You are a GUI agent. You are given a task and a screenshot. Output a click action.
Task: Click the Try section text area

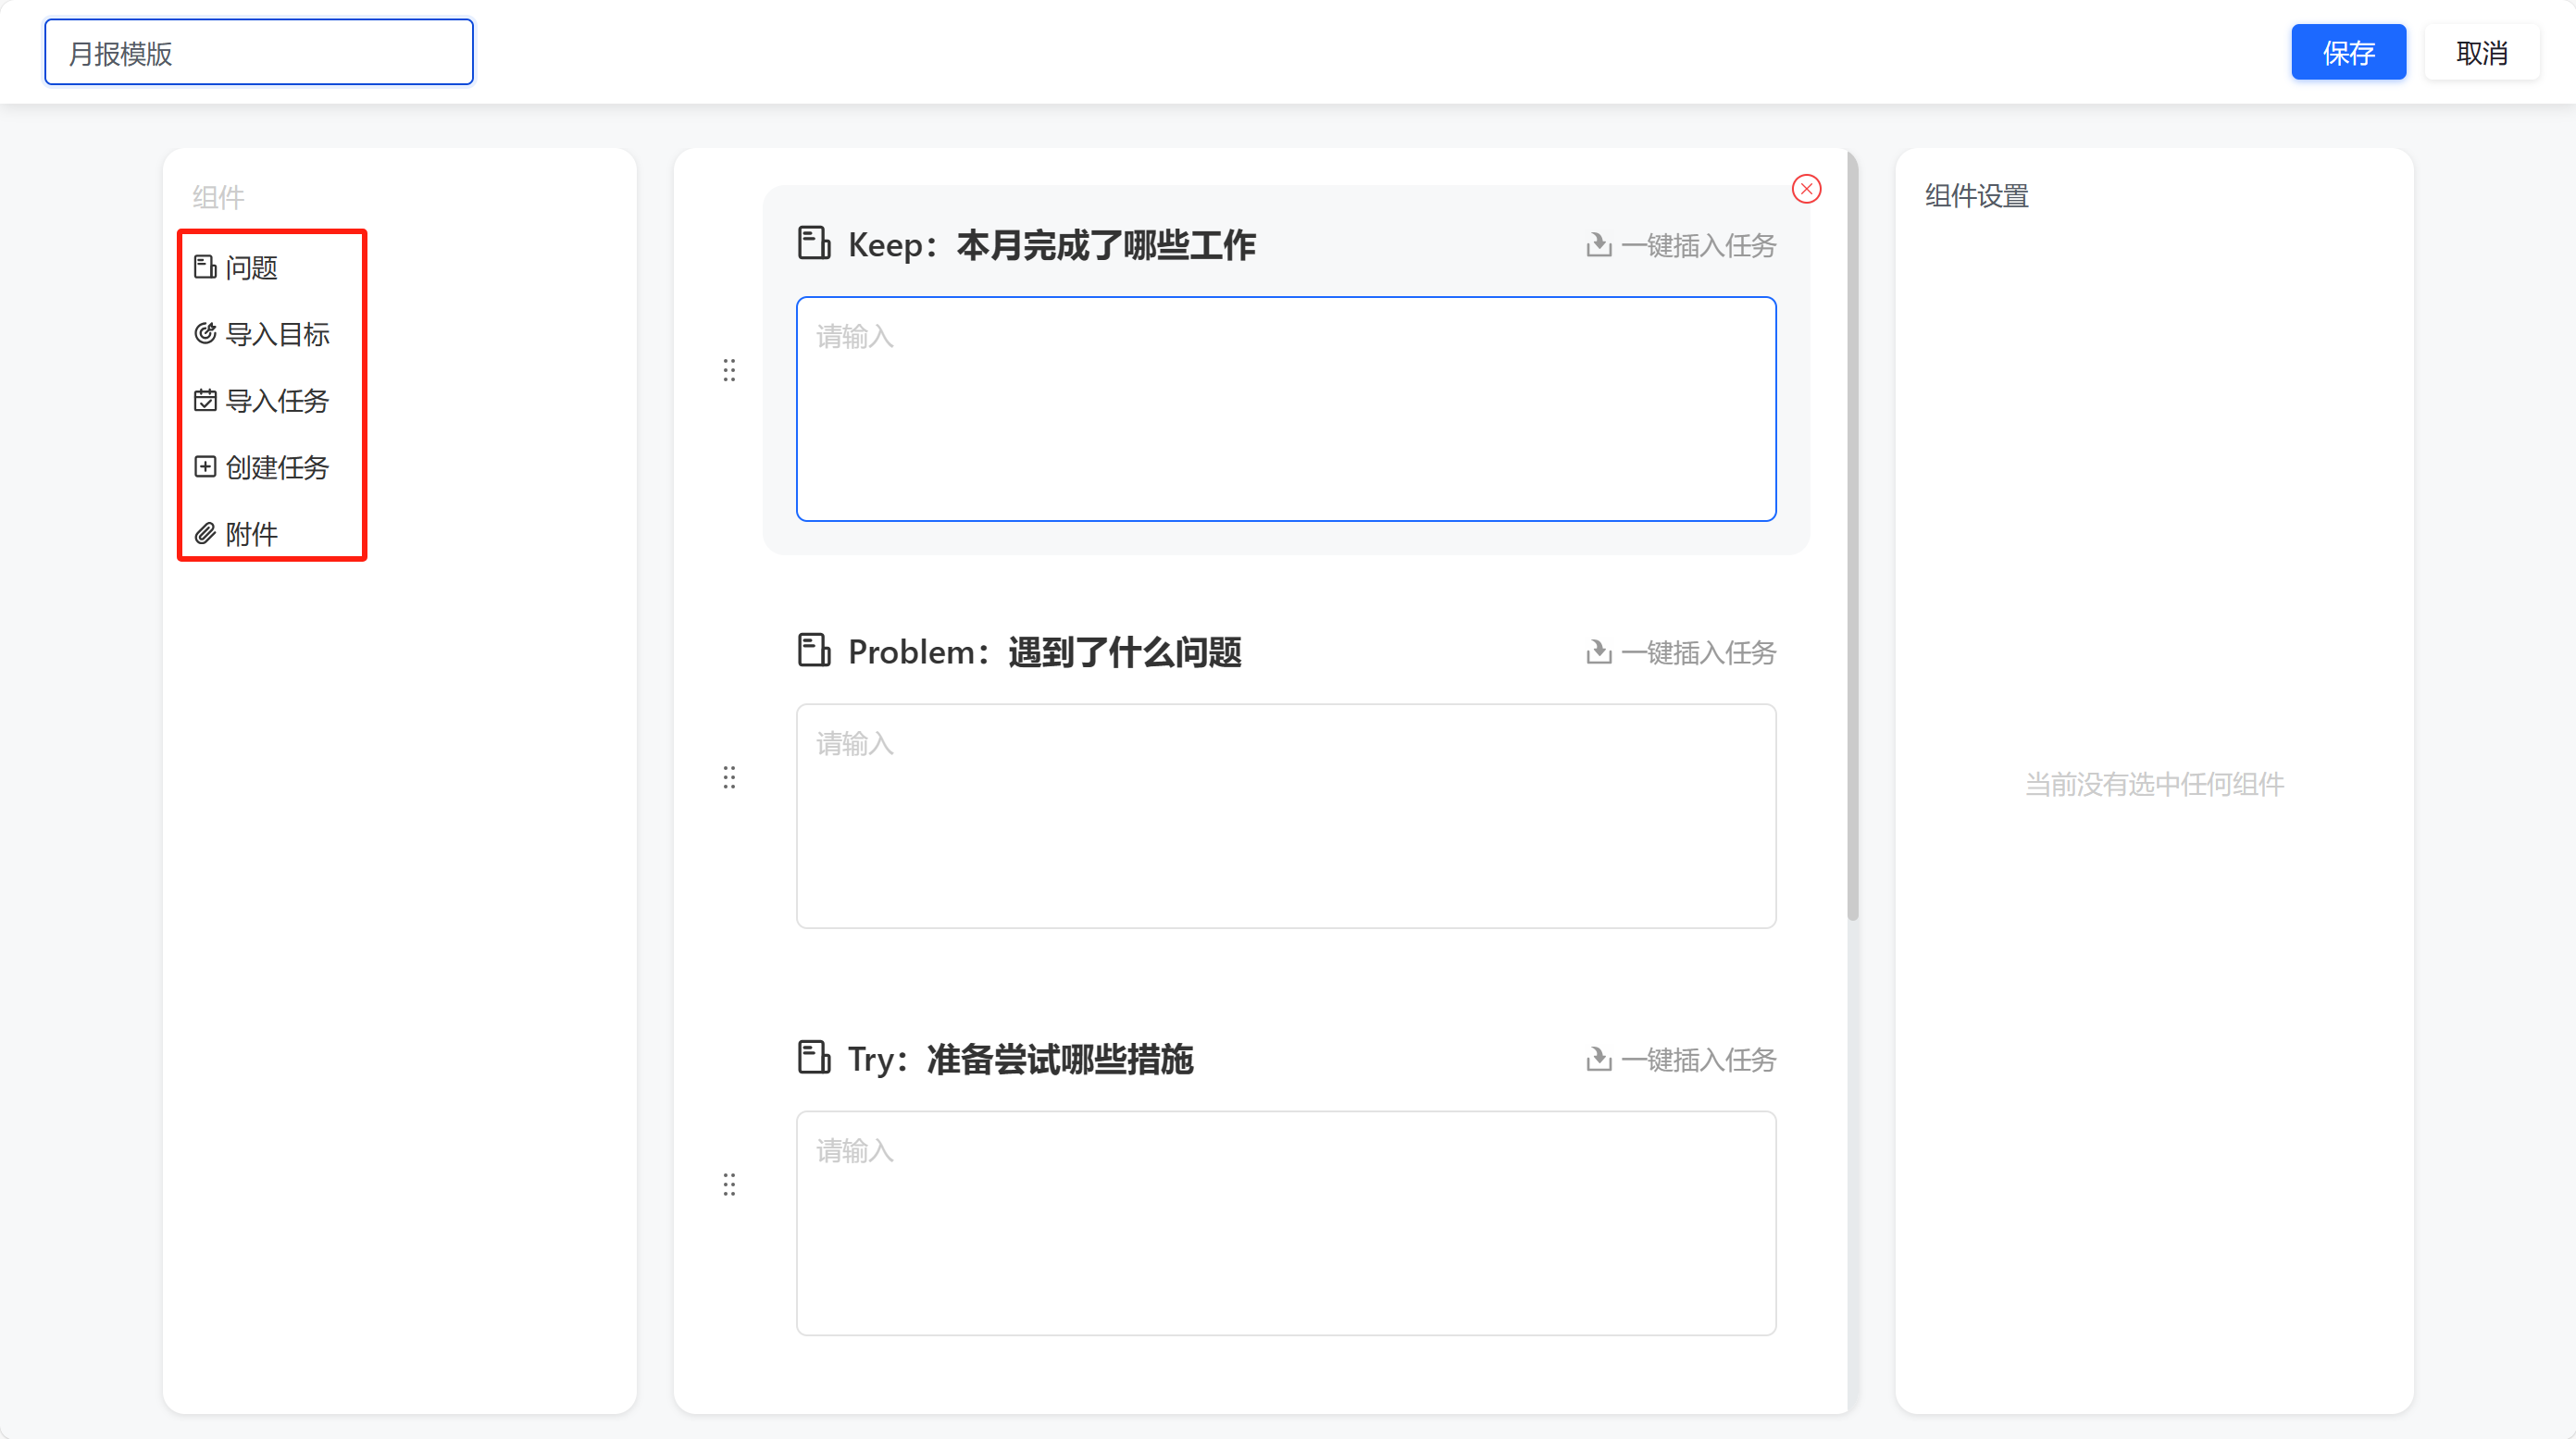click(1286, 1223)
